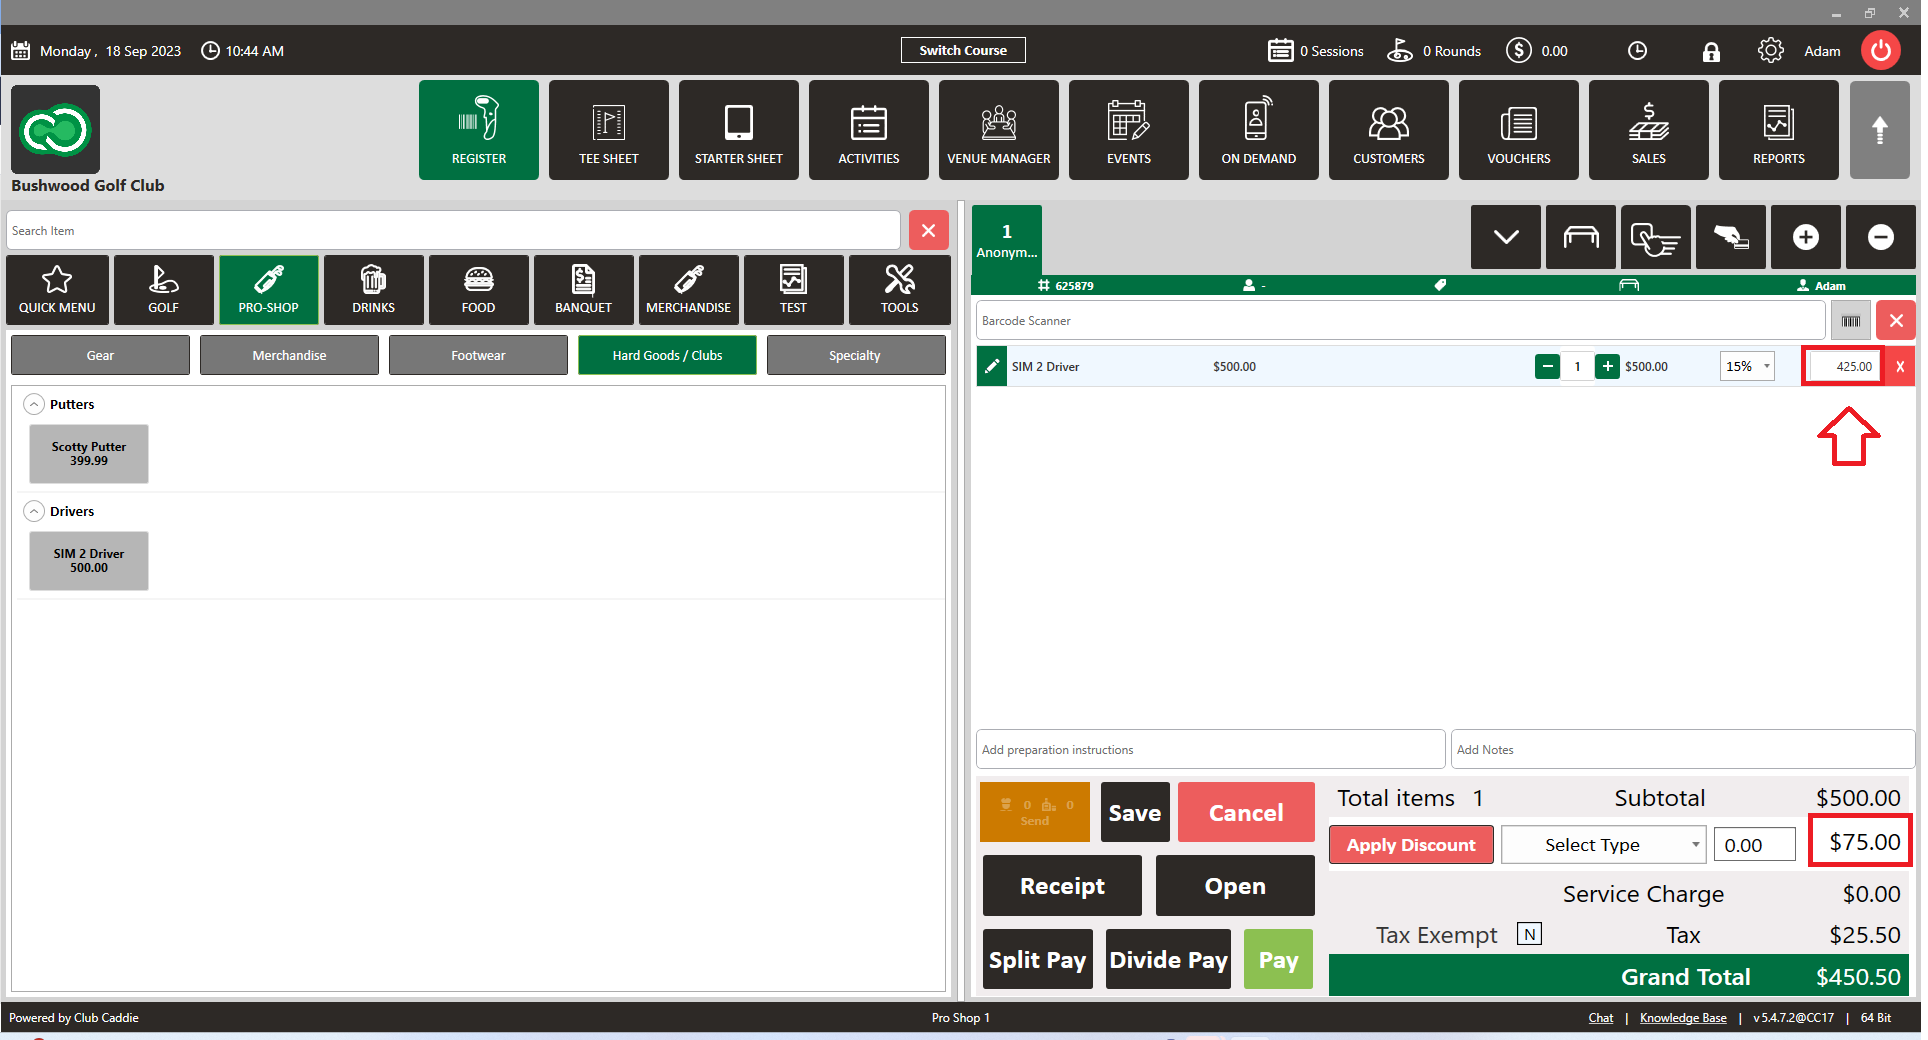Open the 15% discount dropdown
The height and width of the screenshot is (1040, 1928).
1746,366
